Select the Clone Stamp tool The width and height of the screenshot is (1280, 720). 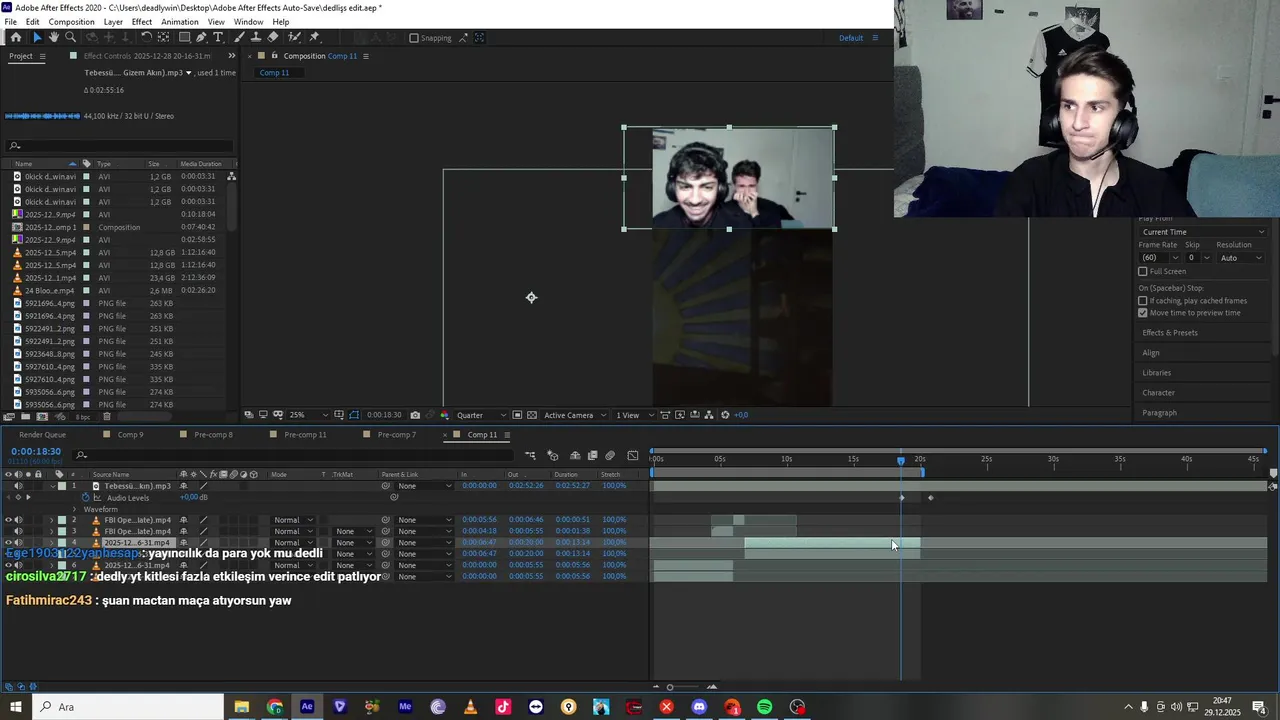coord(256,37)
